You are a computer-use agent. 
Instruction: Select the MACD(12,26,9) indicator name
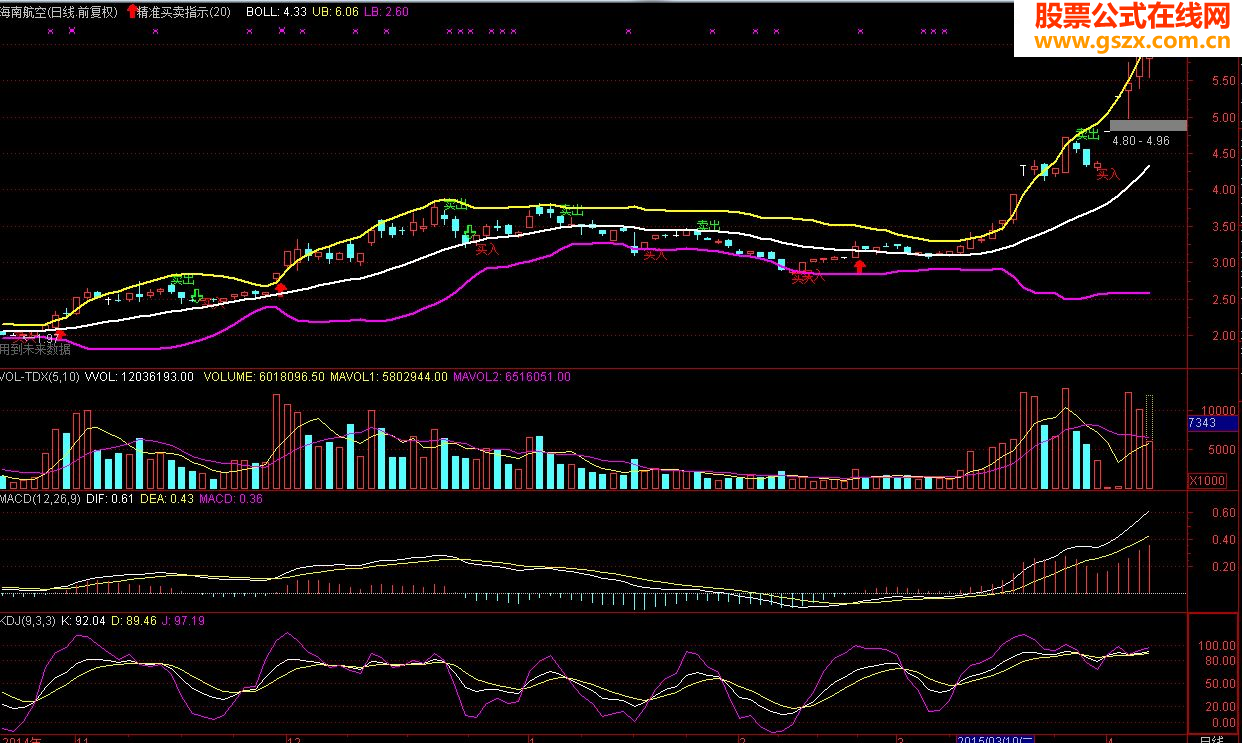pyautogui.click(x=41, y=499)
